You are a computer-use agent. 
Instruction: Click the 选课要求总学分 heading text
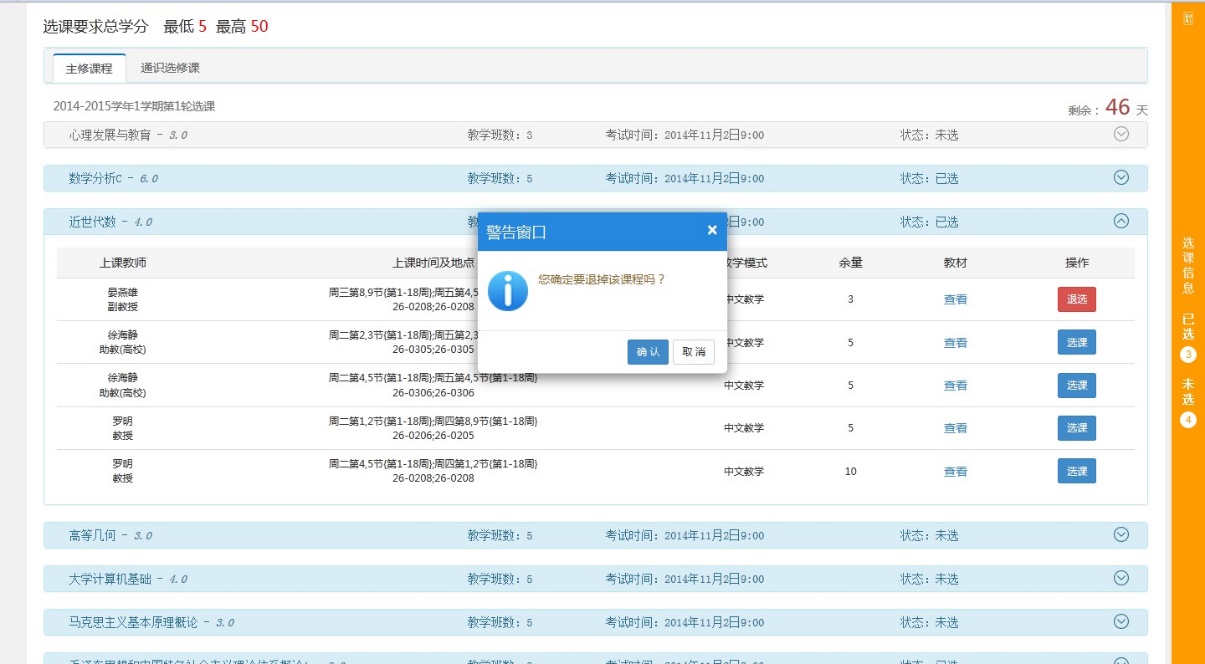click(x=96, y=26)
